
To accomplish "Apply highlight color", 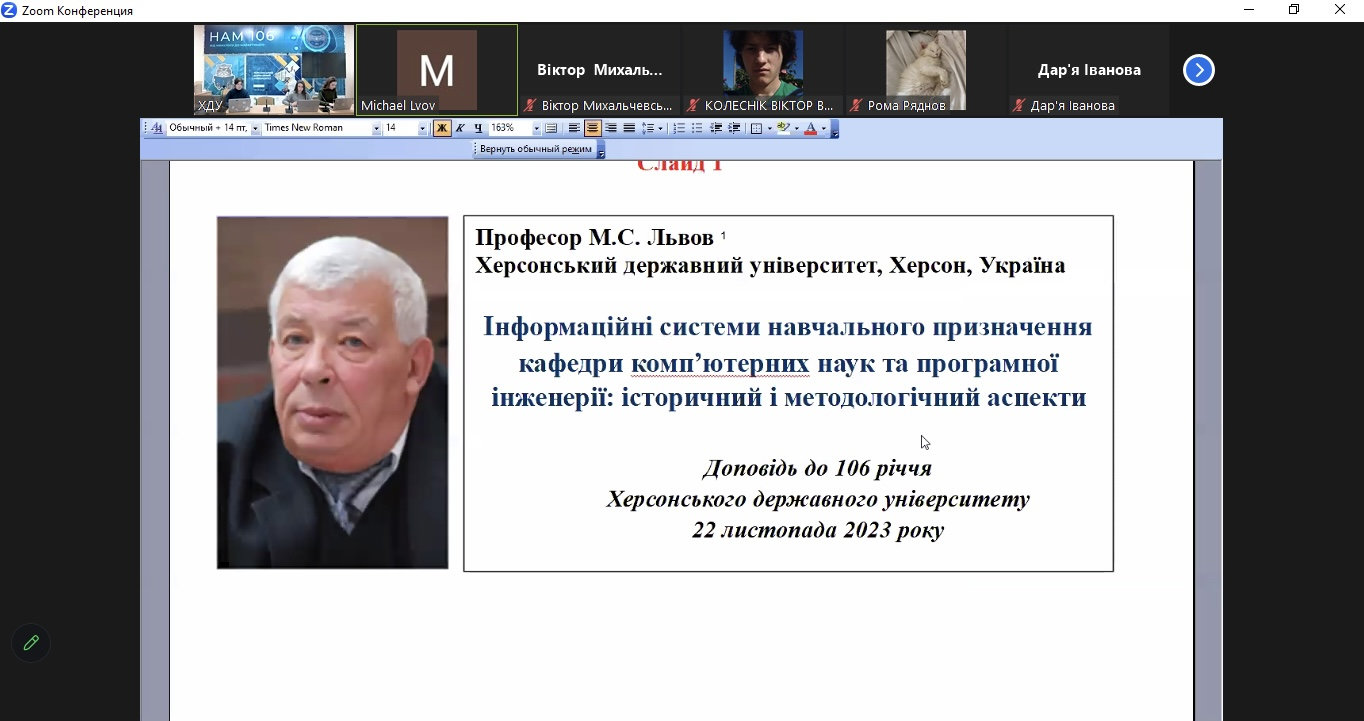I will (783, 128).
